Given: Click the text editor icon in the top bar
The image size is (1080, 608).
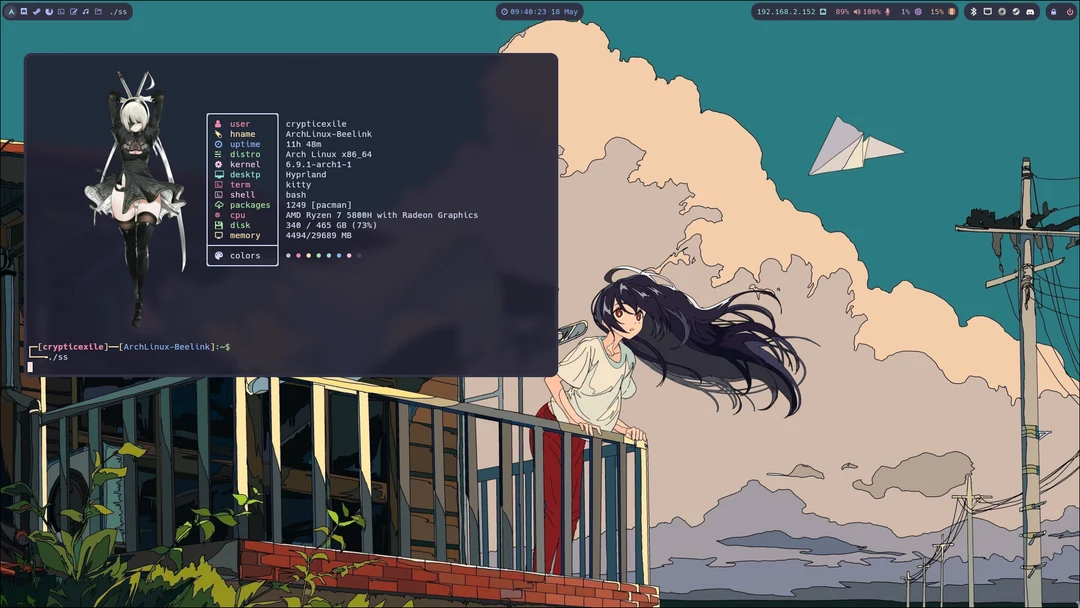Looking at the screenshot, I should [74, 11].
